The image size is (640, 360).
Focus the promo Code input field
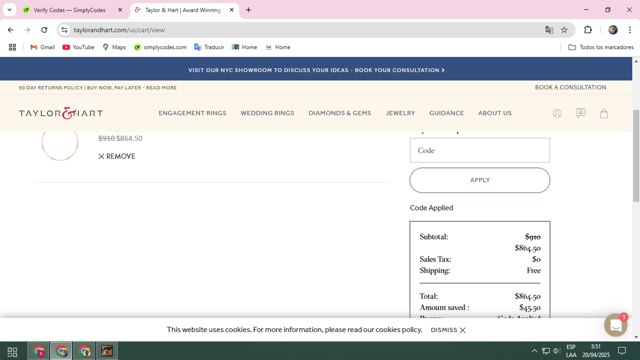coord(480,150)
